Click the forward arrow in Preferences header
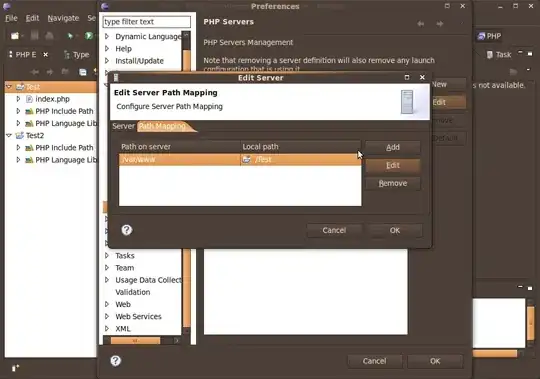Screen dimensions: 540x379 pos(439,24)
